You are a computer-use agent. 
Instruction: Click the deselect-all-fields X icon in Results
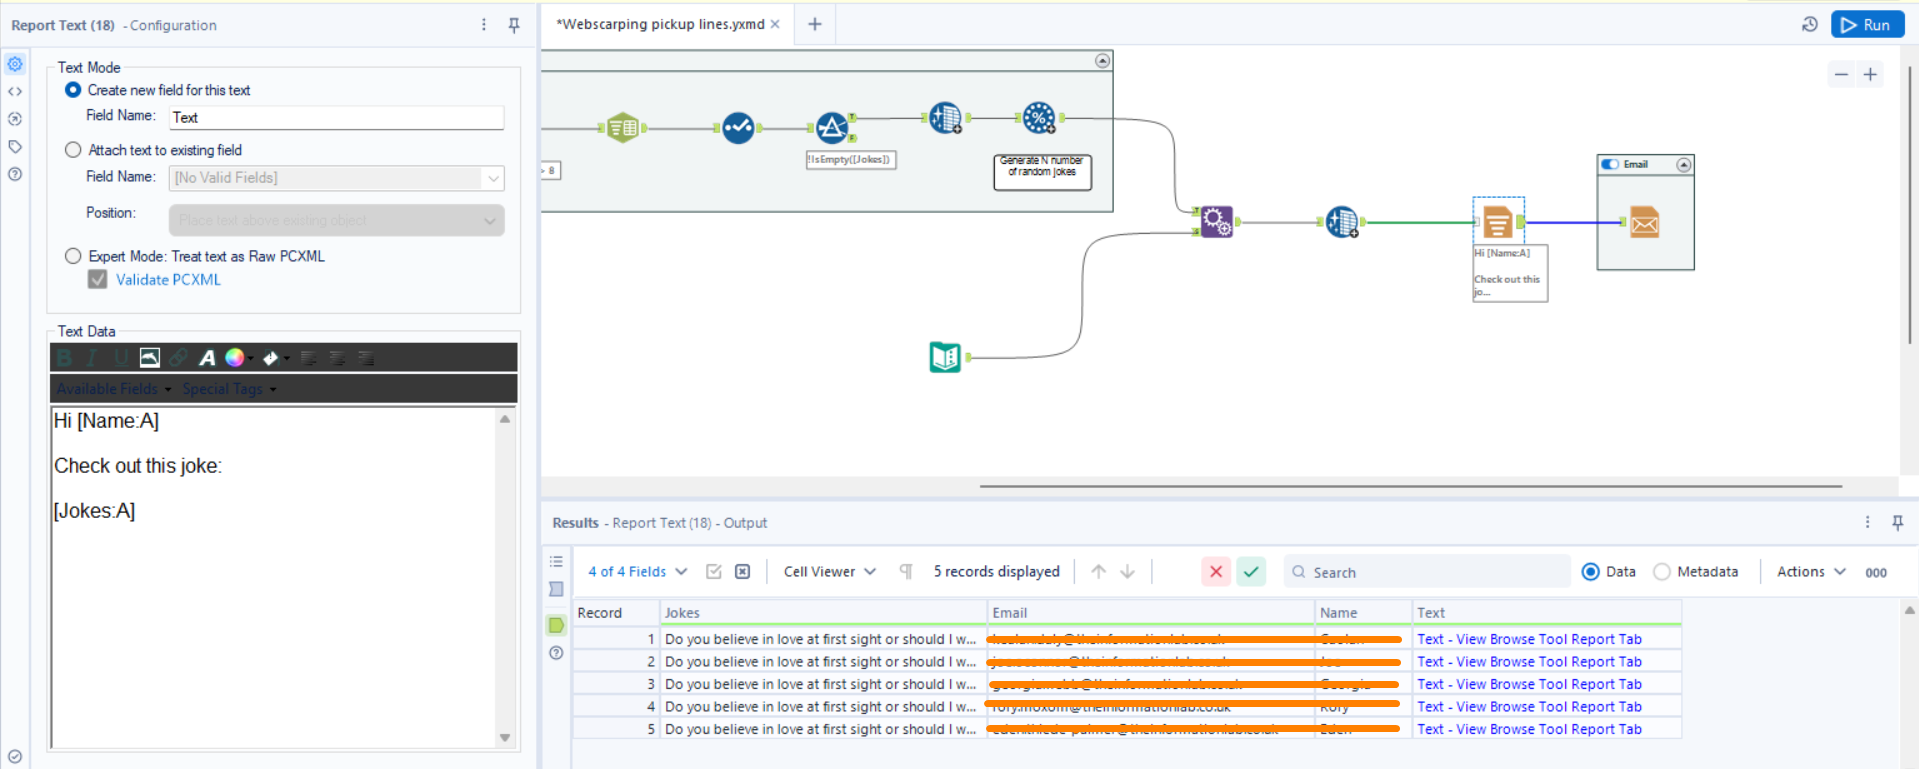pyautogui.click(x=742, y=571)
